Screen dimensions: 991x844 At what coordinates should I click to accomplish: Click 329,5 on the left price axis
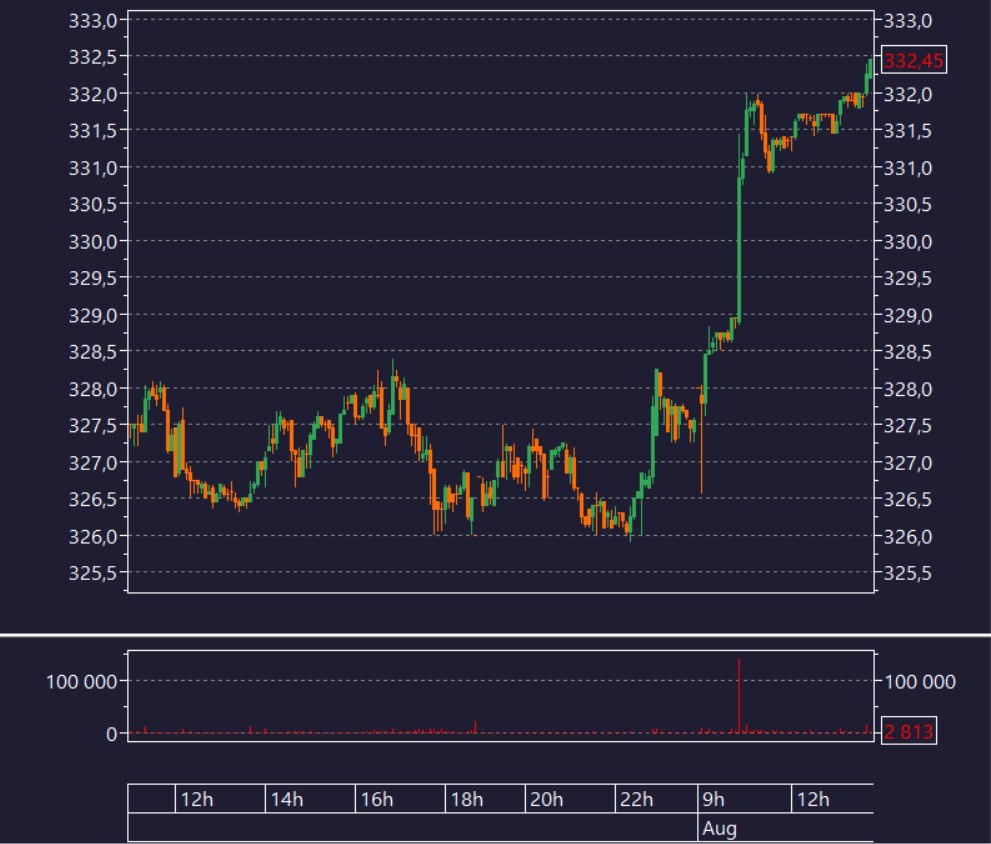pos(93,278)
